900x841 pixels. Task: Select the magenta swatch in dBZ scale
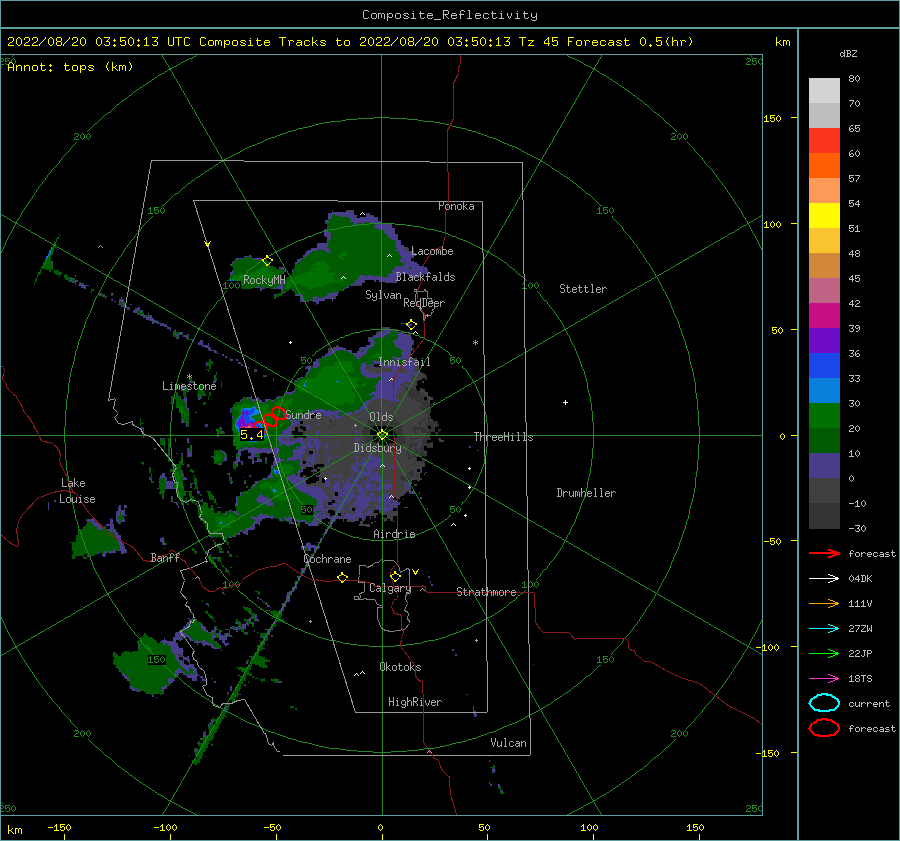824,315
